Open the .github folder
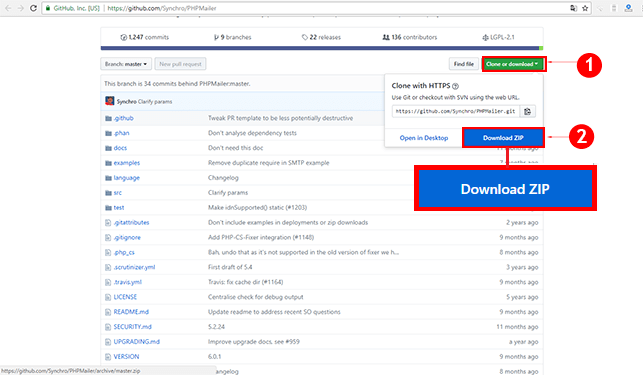 tap(123, 118)
